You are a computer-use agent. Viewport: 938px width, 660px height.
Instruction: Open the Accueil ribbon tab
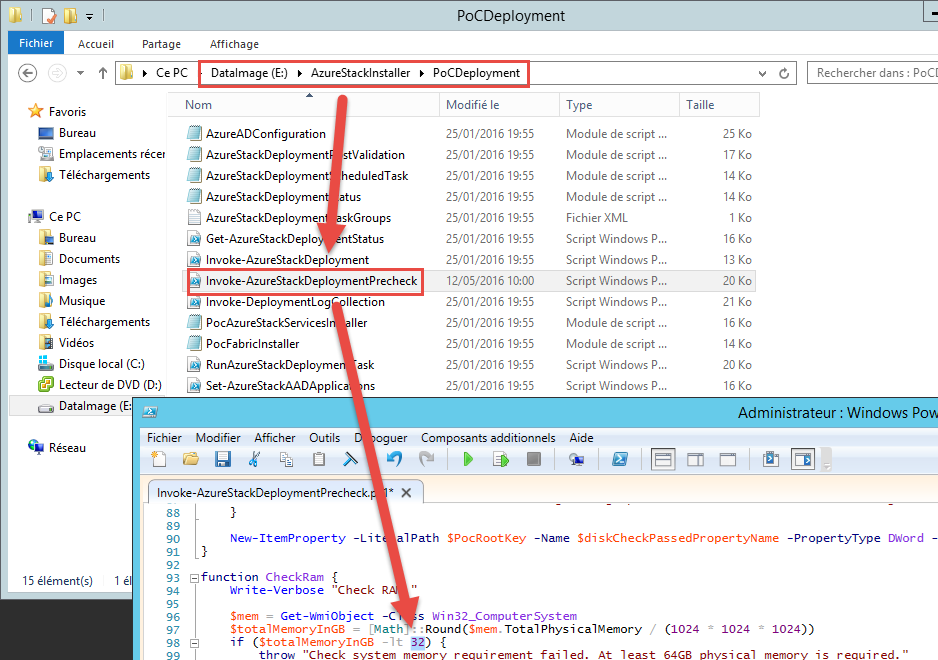click(x=96, y=44)
